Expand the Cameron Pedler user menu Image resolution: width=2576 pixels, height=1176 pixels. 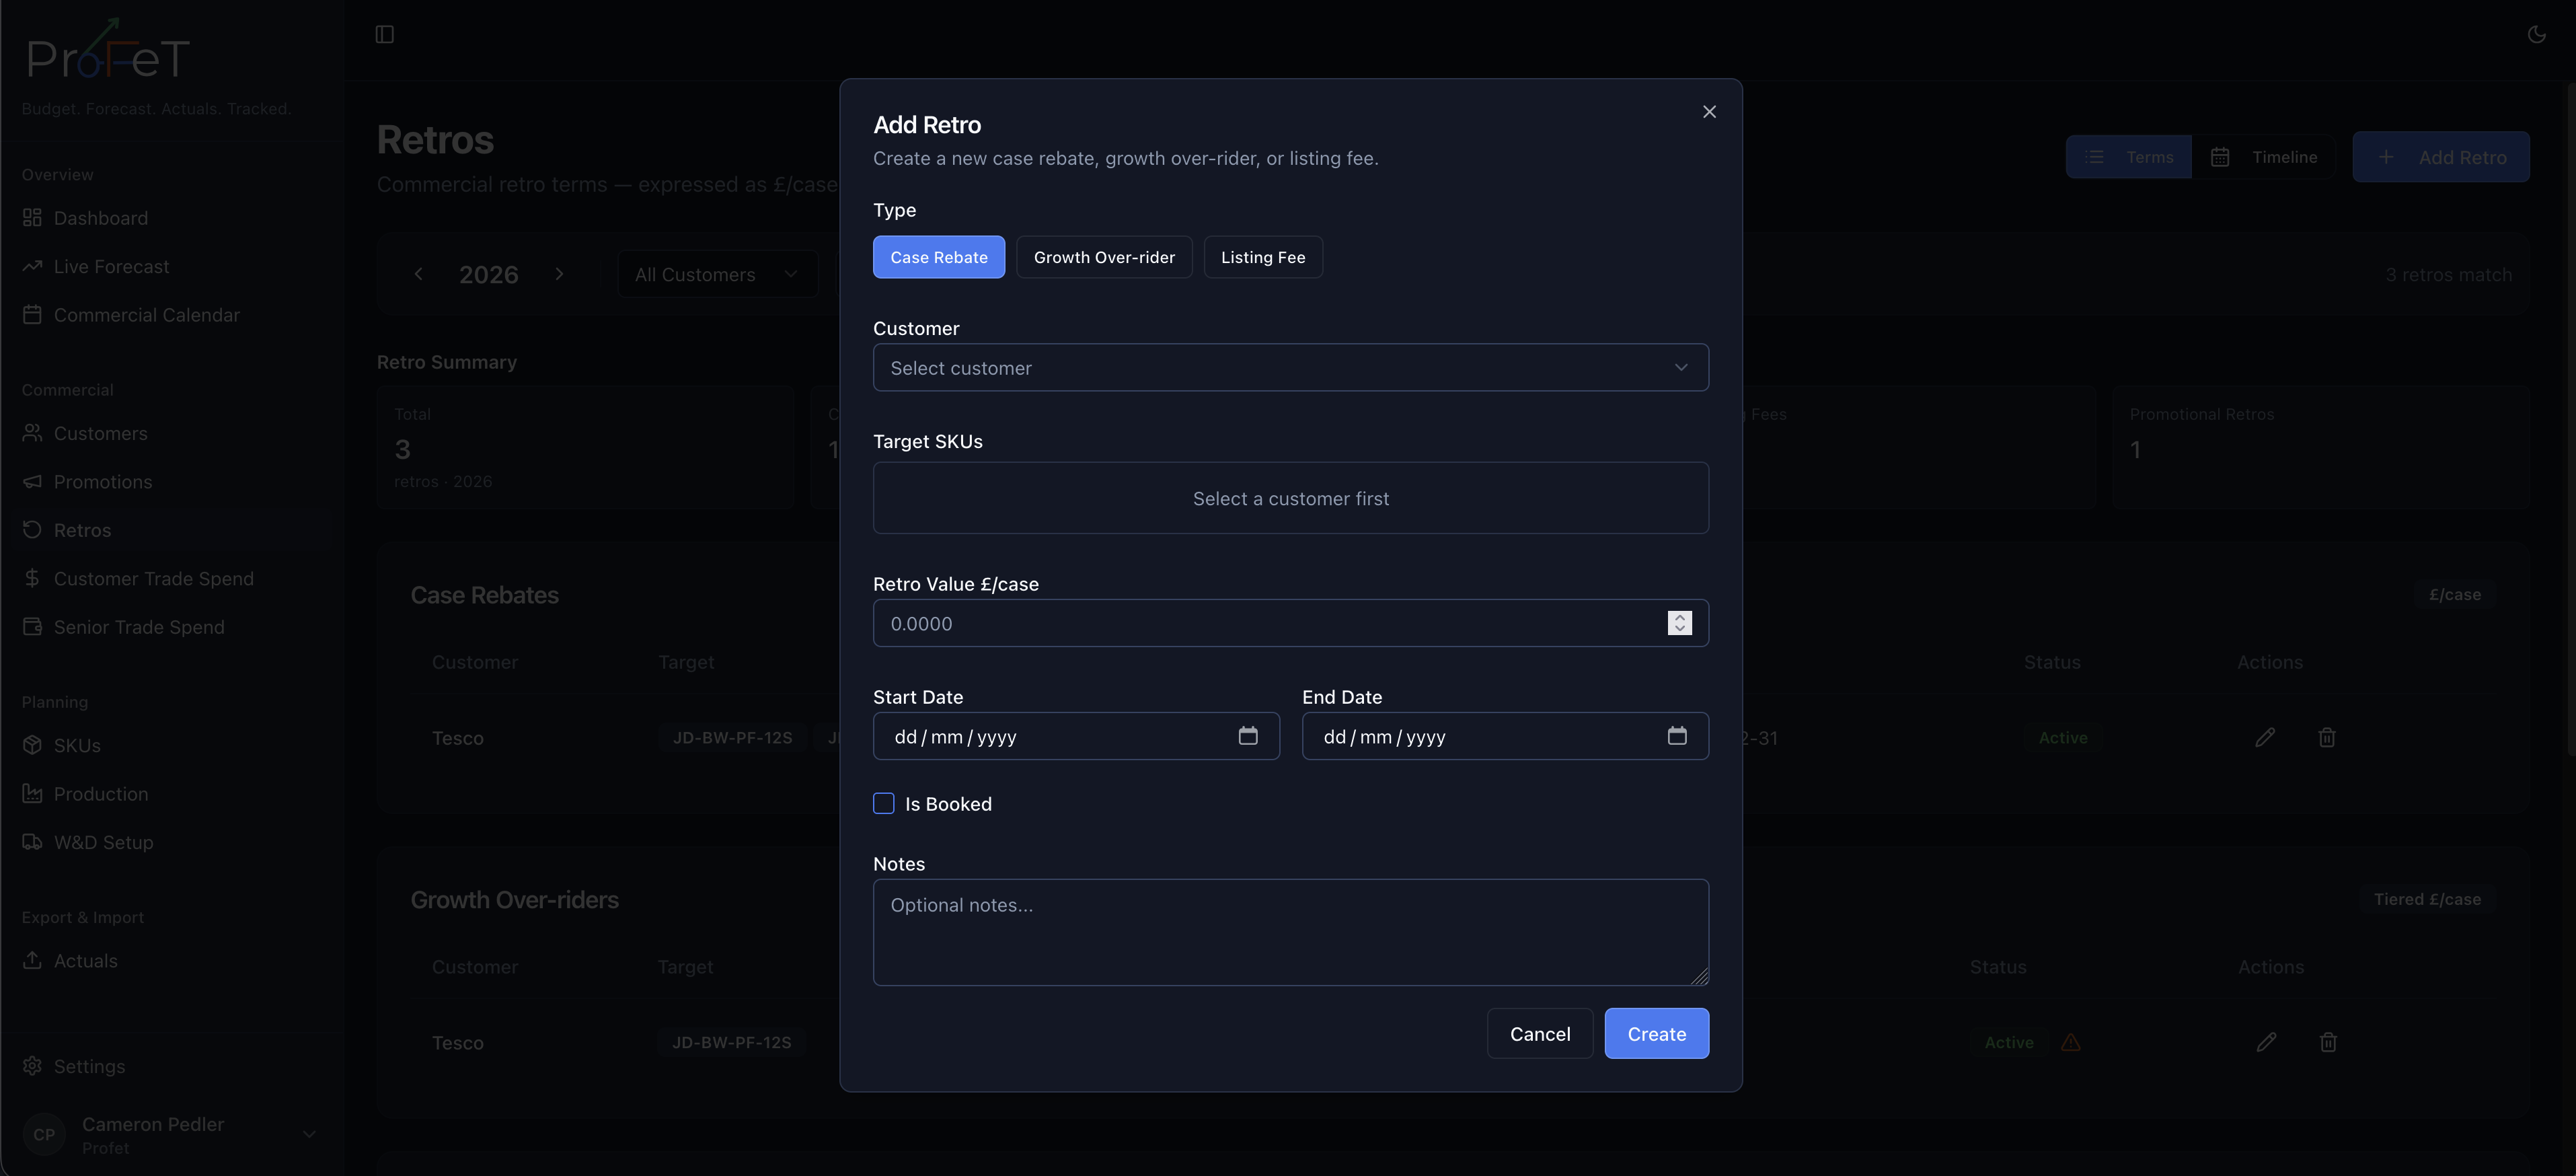click(309, 1134)
